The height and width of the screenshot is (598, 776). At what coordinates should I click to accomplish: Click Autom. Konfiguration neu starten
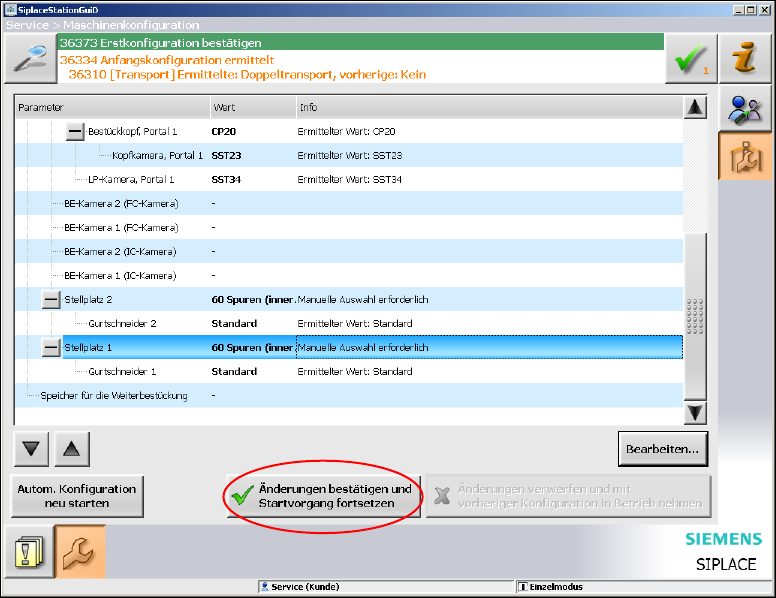[77, 496]
